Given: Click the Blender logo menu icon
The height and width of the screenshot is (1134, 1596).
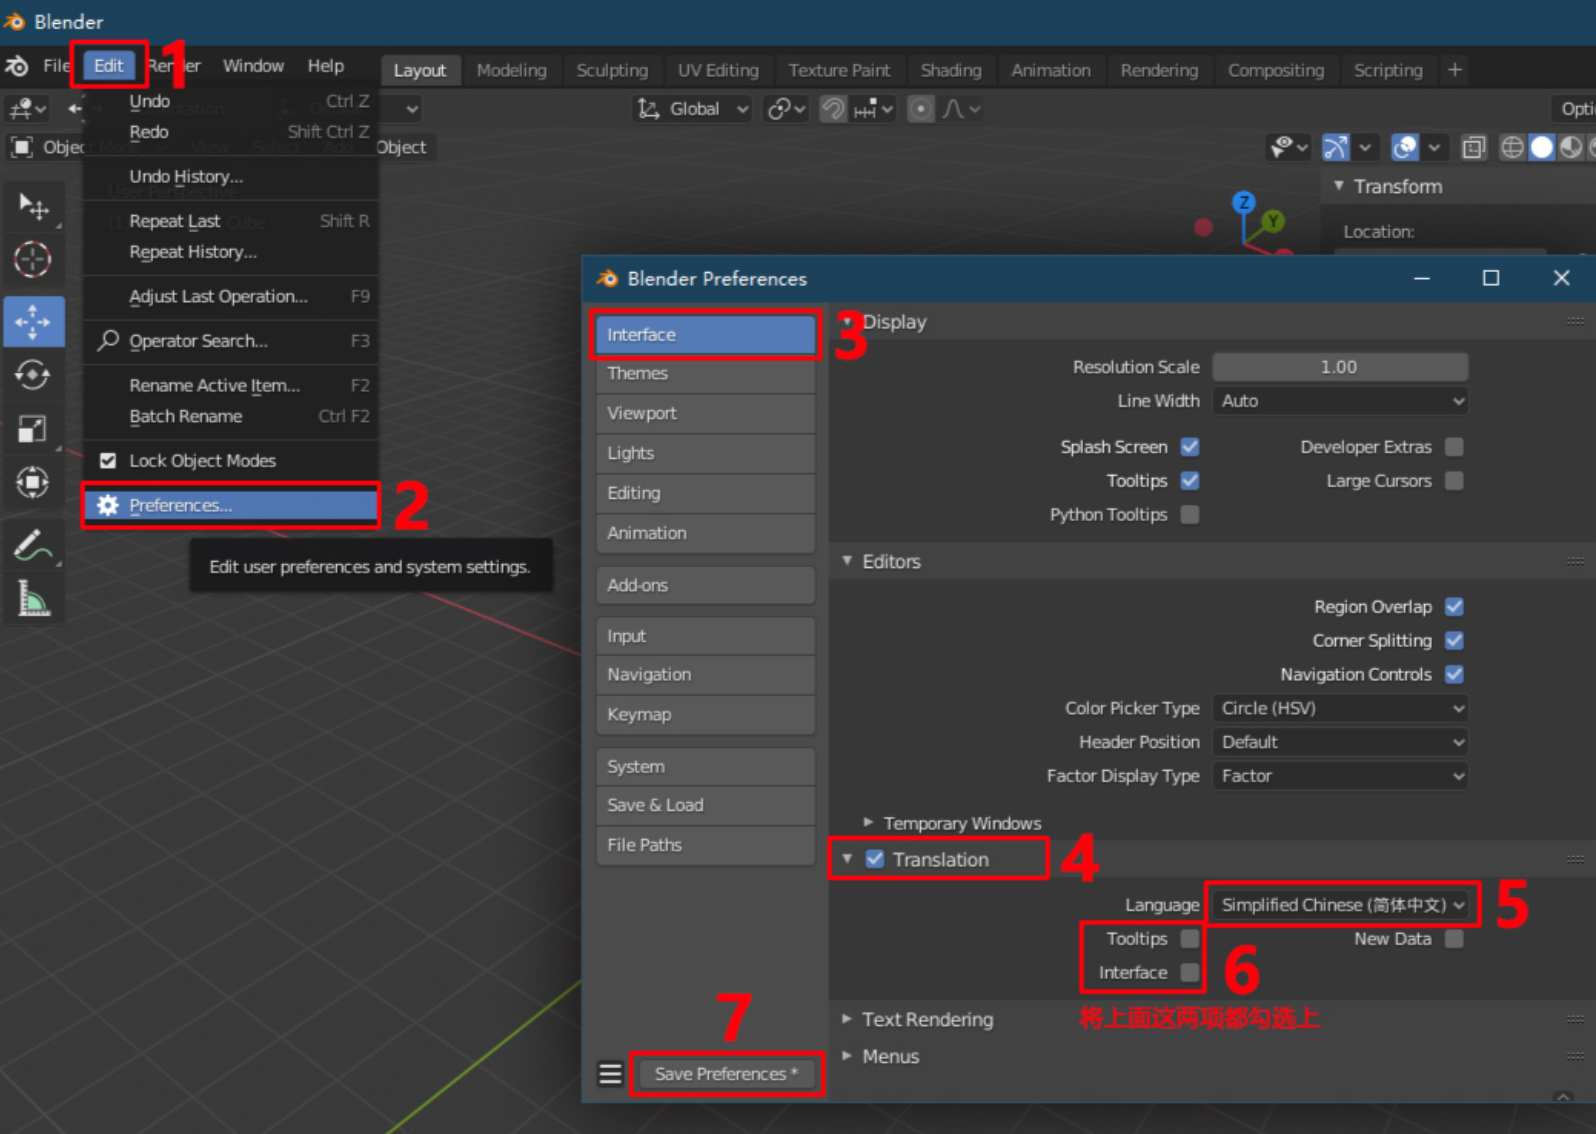Looking at the screenshot, I should 17,66.
